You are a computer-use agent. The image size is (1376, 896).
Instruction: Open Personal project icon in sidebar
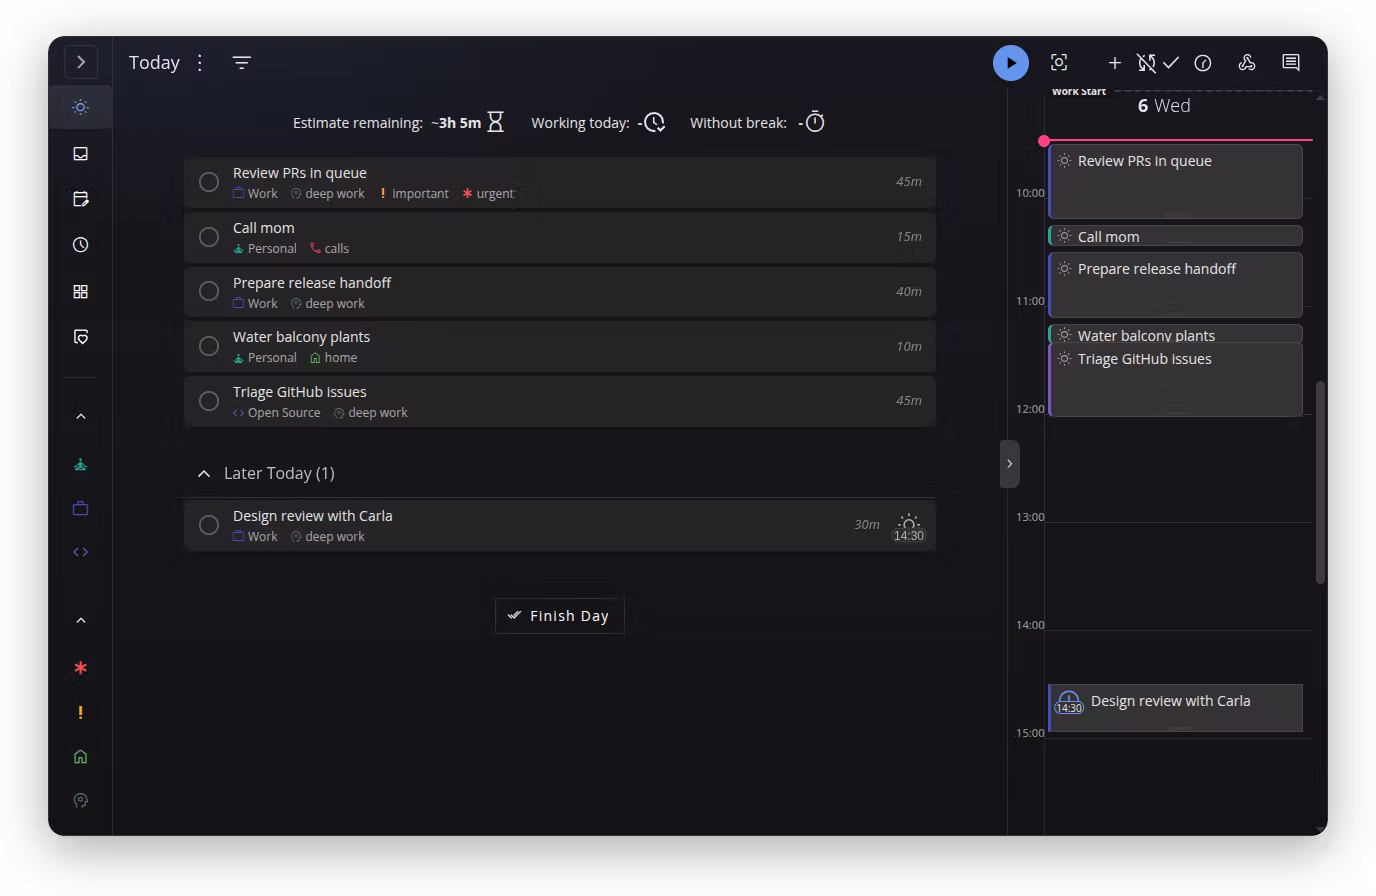tap(81, 464)
